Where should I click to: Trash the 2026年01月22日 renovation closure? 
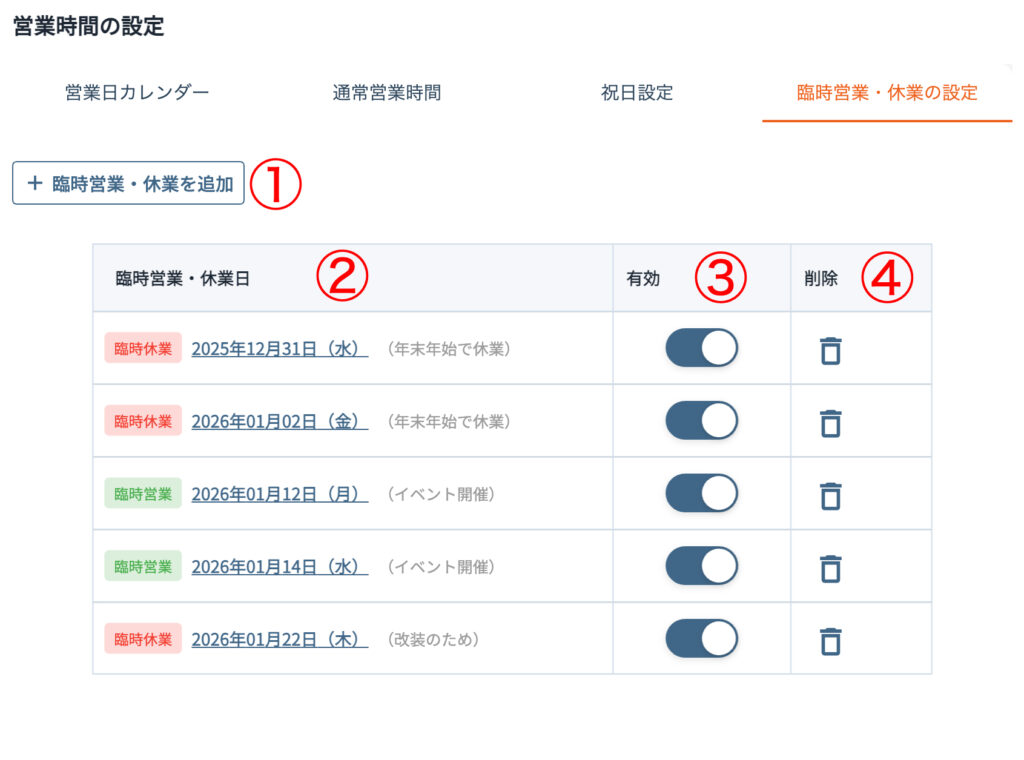point(830,640)
